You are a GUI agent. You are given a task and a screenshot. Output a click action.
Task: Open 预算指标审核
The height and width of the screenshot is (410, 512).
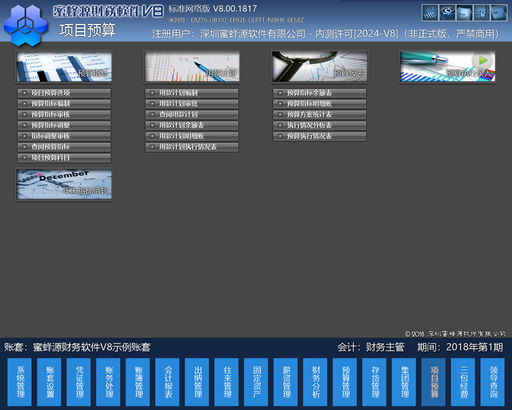click(64, 115)
